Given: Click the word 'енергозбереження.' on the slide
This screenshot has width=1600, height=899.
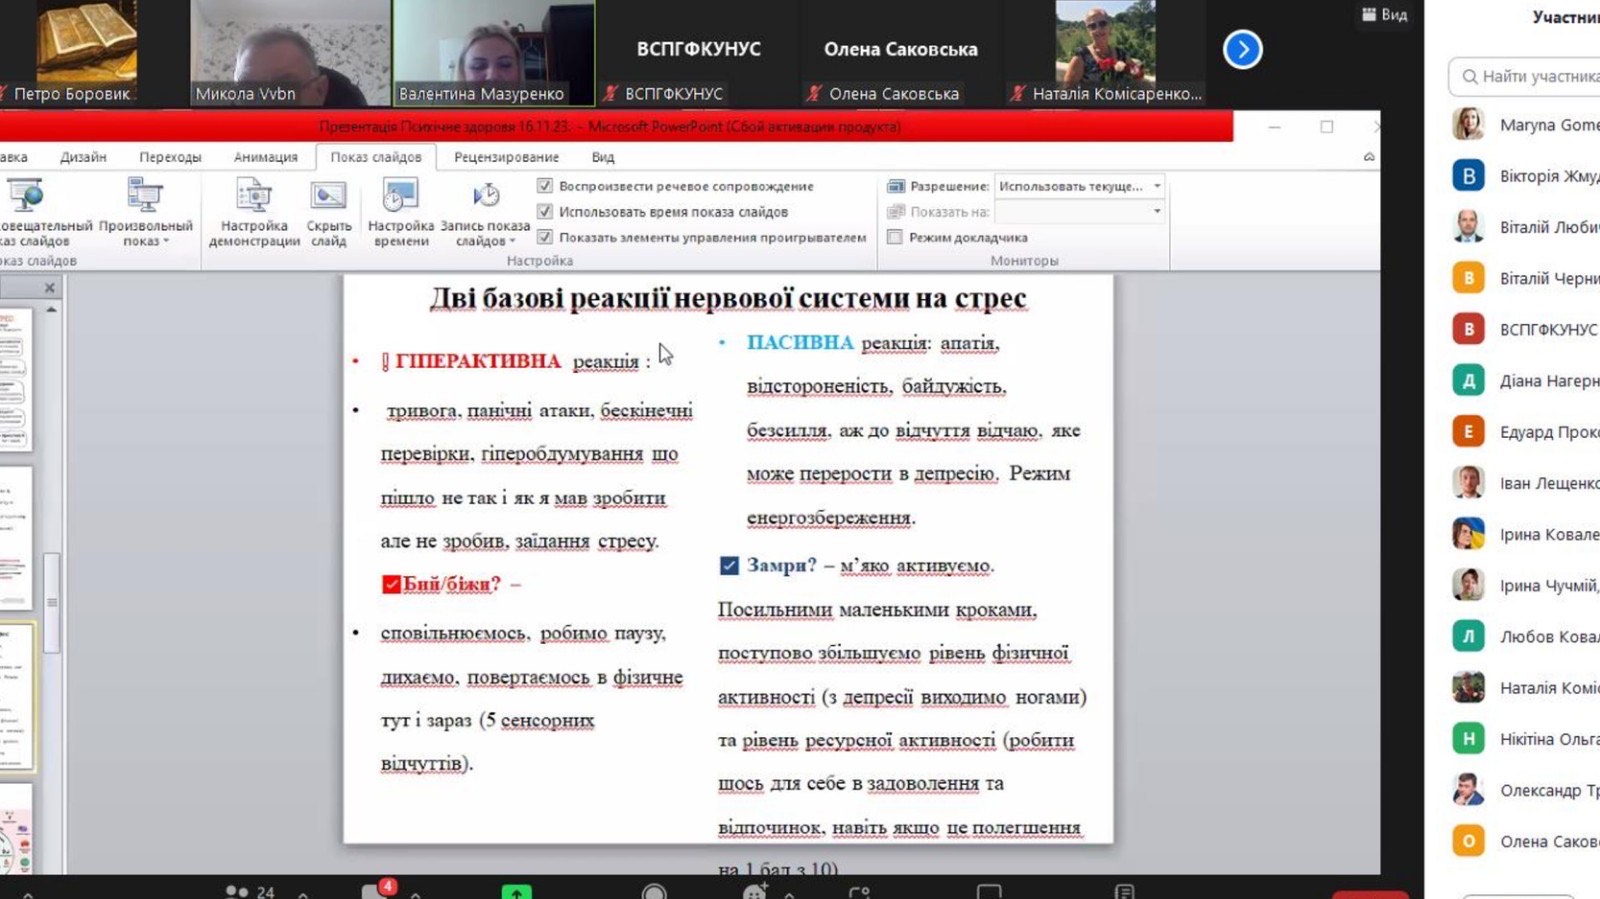Looking at the screenshot, I should pos(831,518).
